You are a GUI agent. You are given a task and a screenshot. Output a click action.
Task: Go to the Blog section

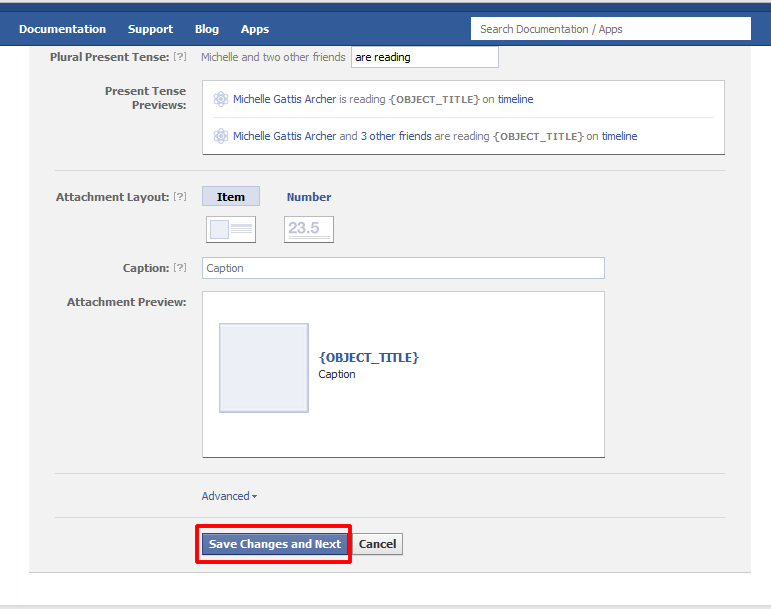207,29
